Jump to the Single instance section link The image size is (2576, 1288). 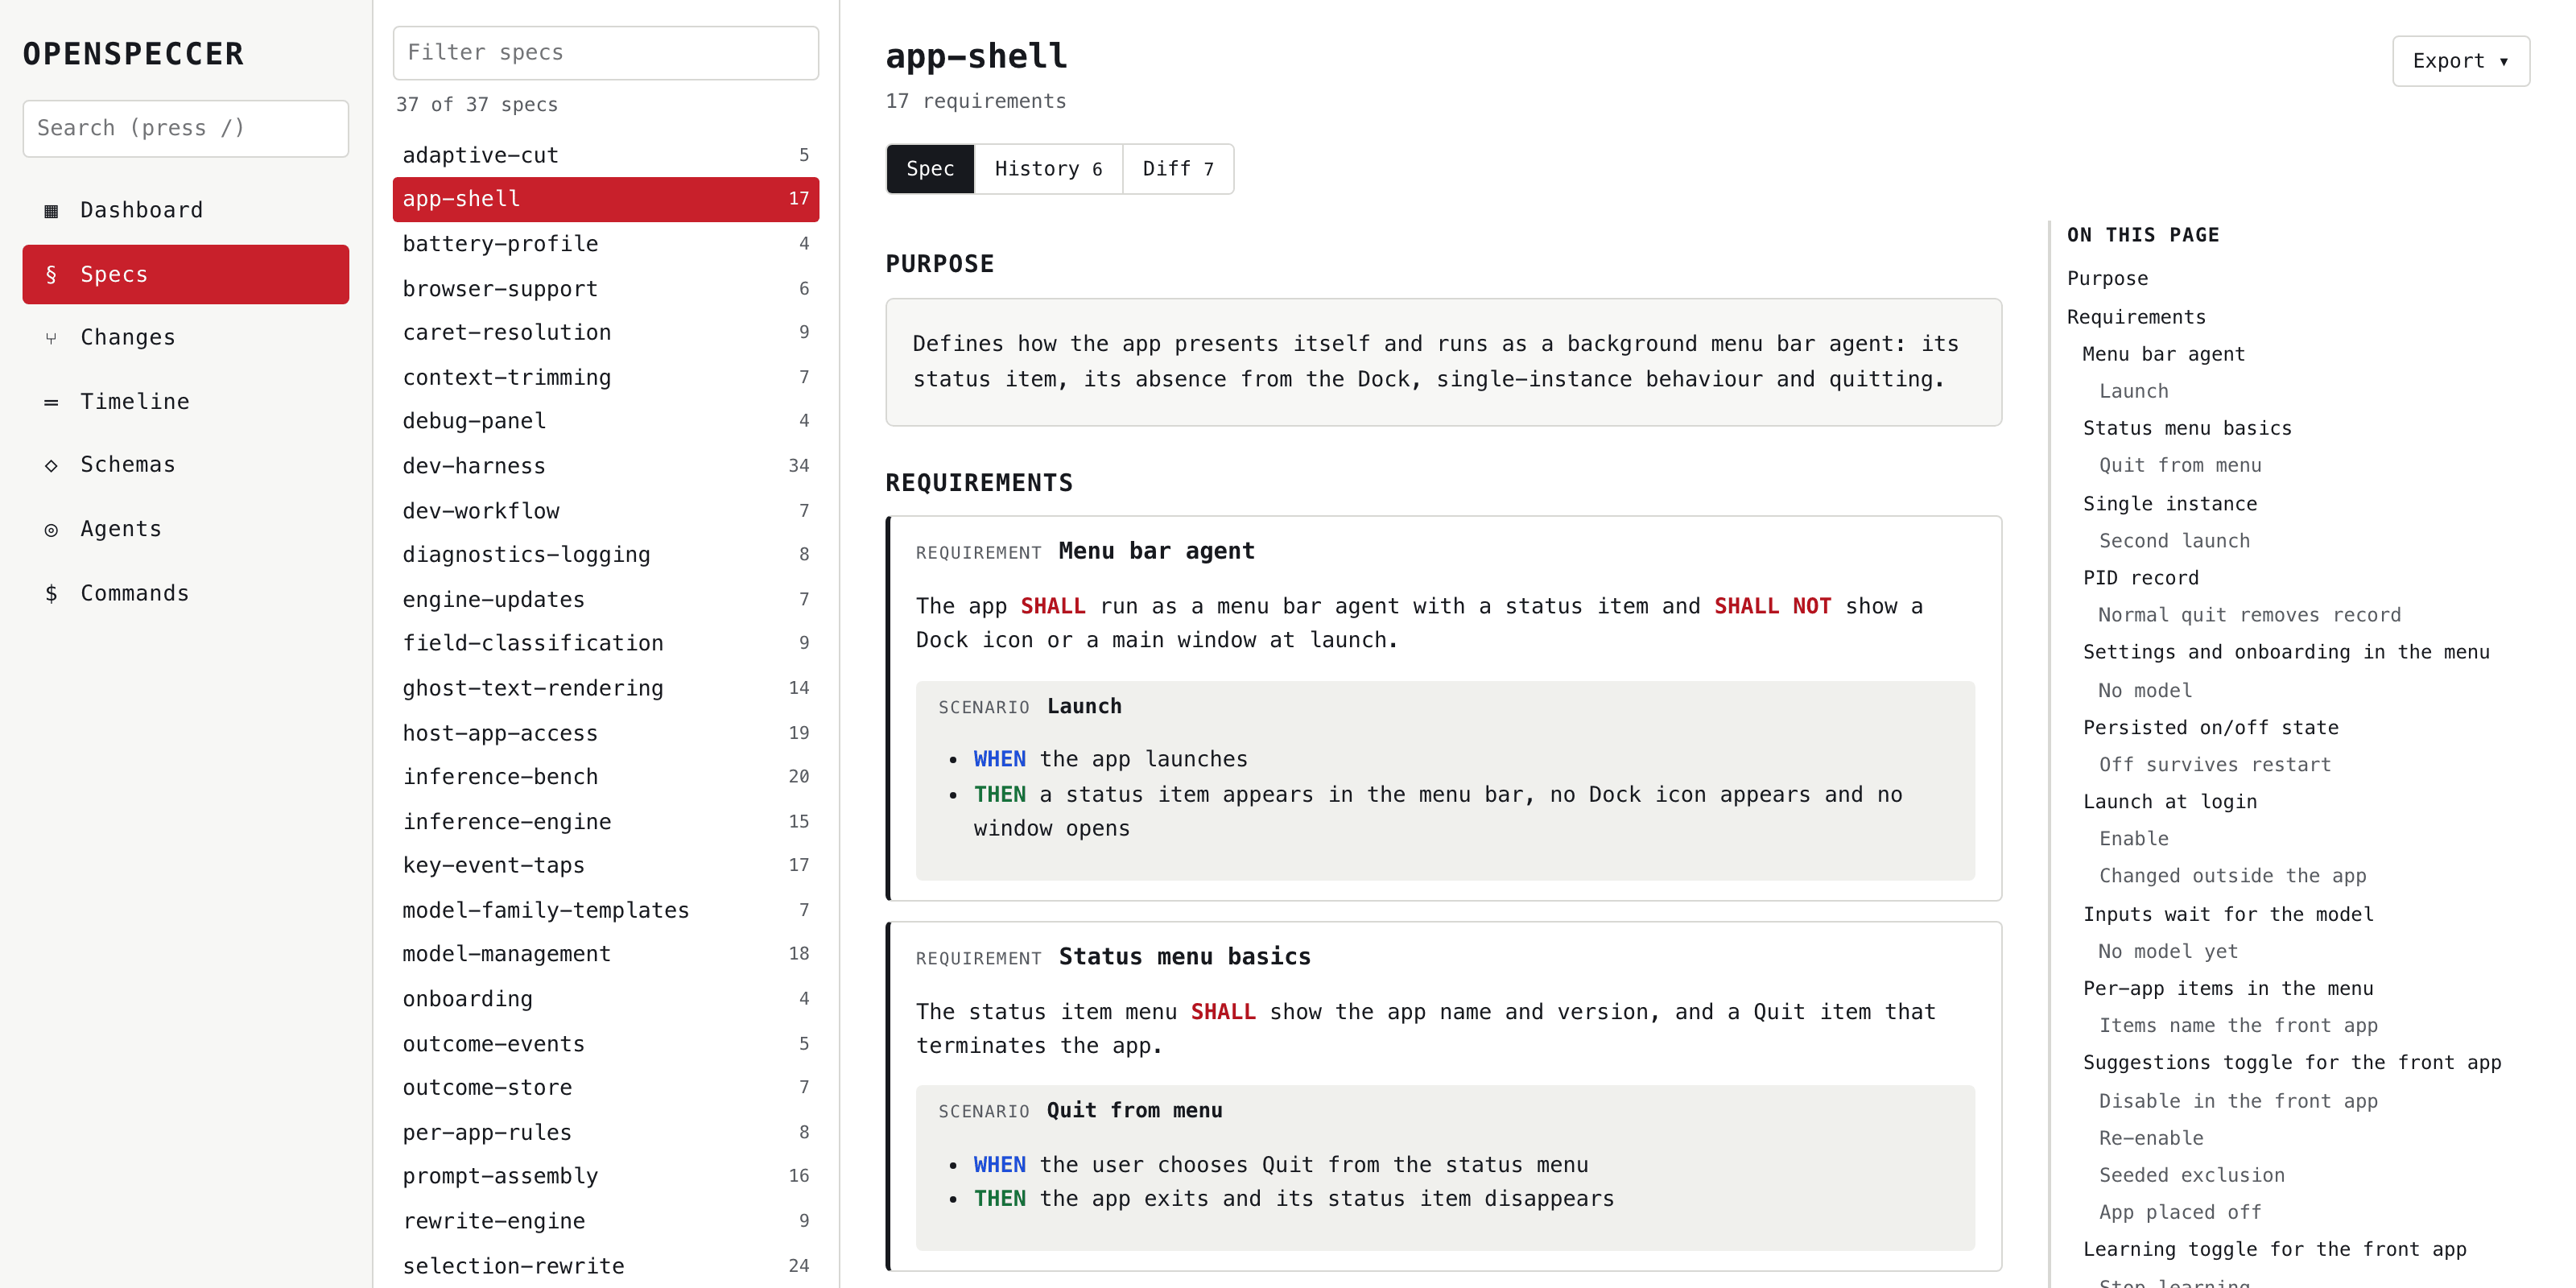pyautogui.click(x=2169, y=503)
